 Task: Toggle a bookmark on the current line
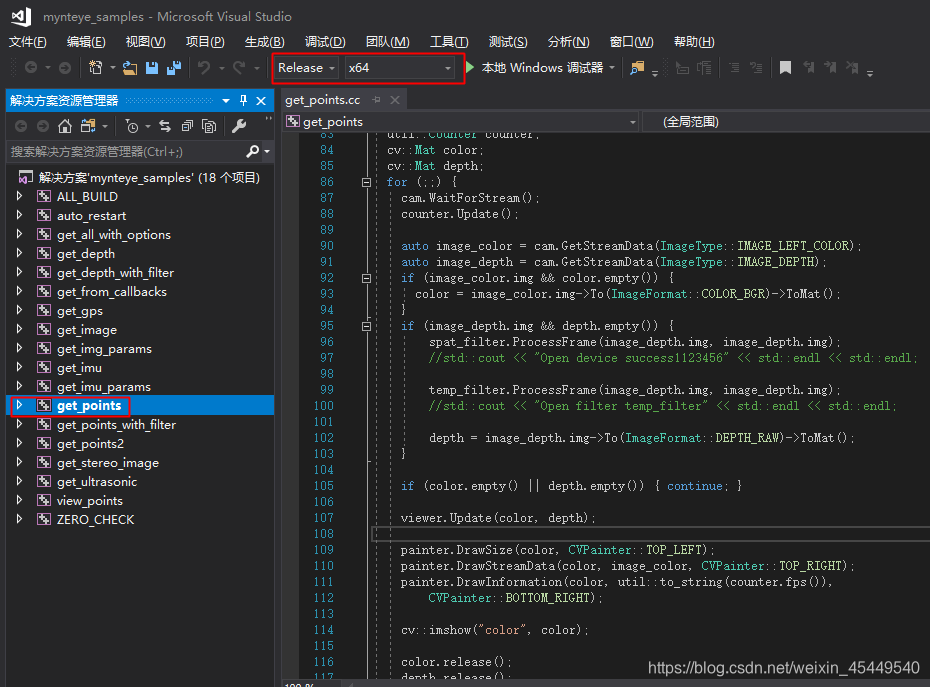point(785,68)
